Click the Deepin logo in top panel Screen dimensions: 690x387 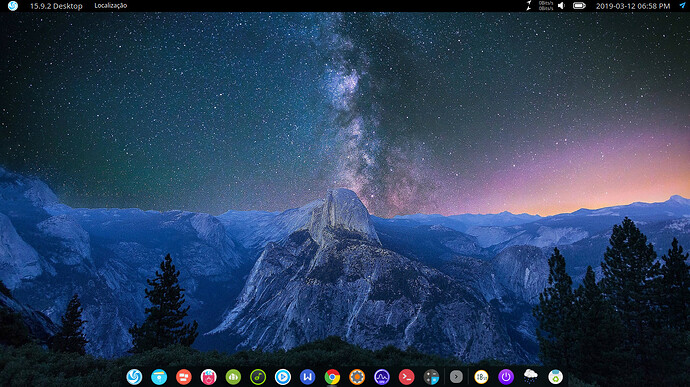13,6
